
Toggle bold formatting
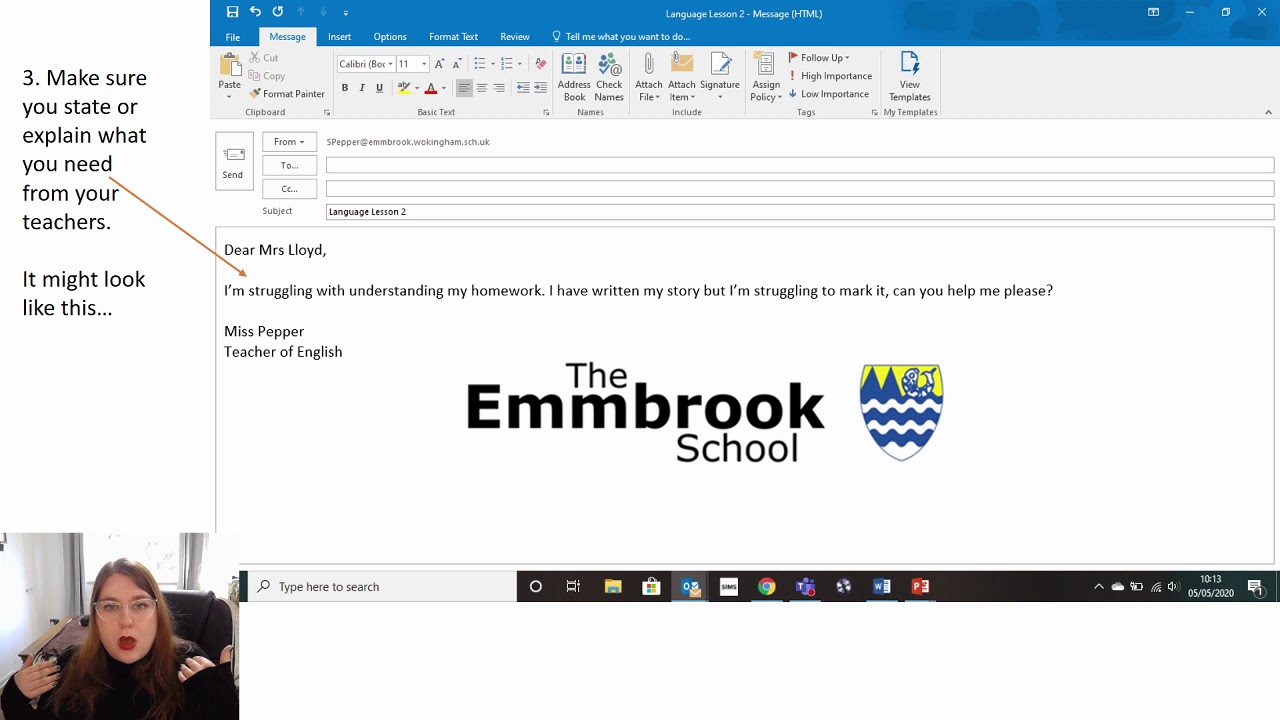(345, 88)
